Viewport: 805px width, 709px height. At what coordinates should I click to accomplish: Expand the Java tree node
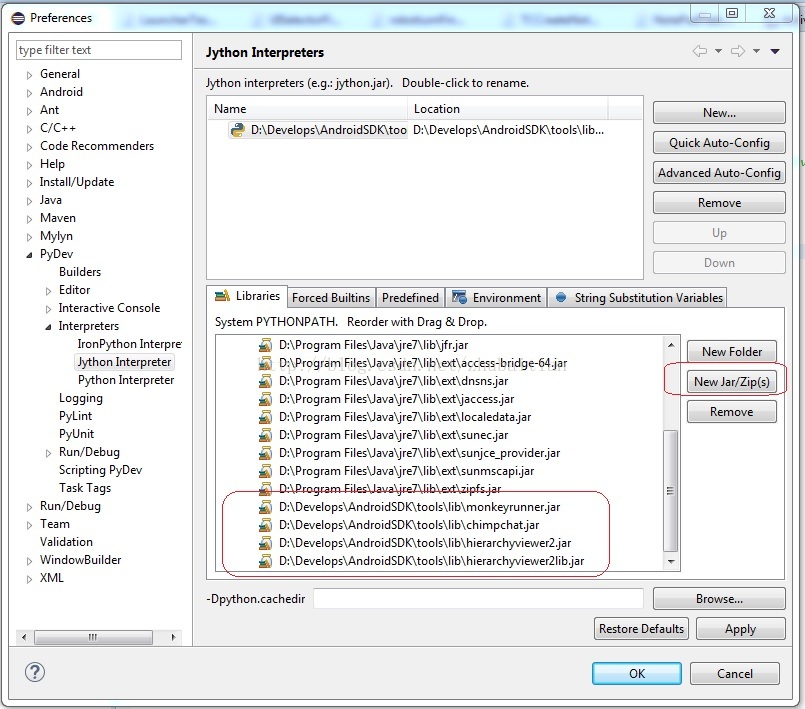click(29, 201)
